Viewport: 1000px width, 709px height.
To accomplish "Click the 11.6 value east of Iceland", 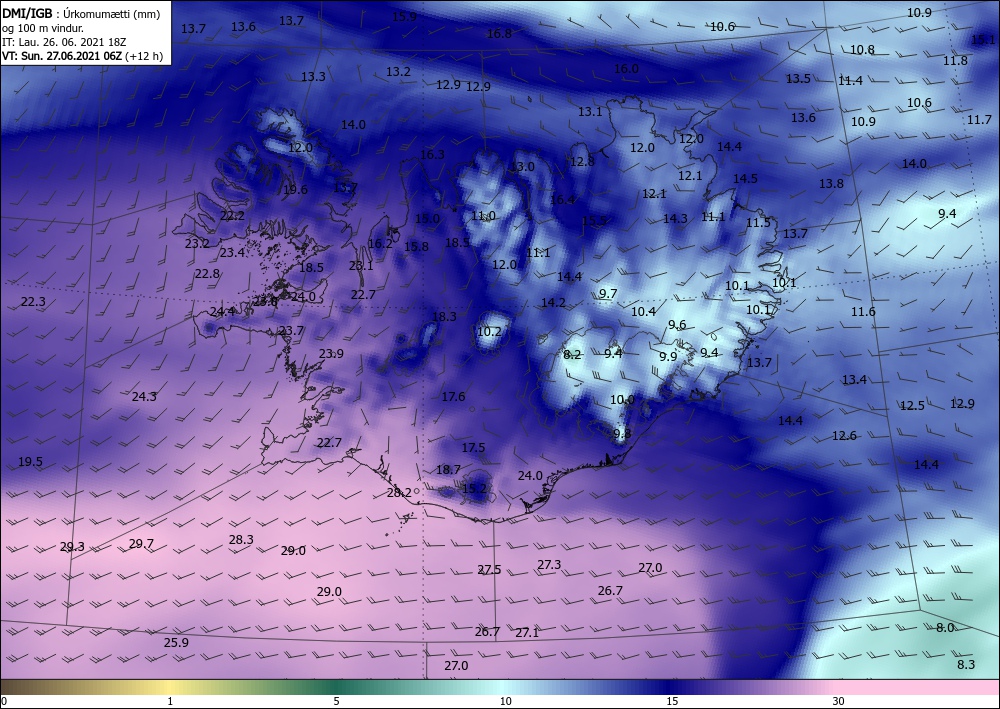I will (864, 312).
